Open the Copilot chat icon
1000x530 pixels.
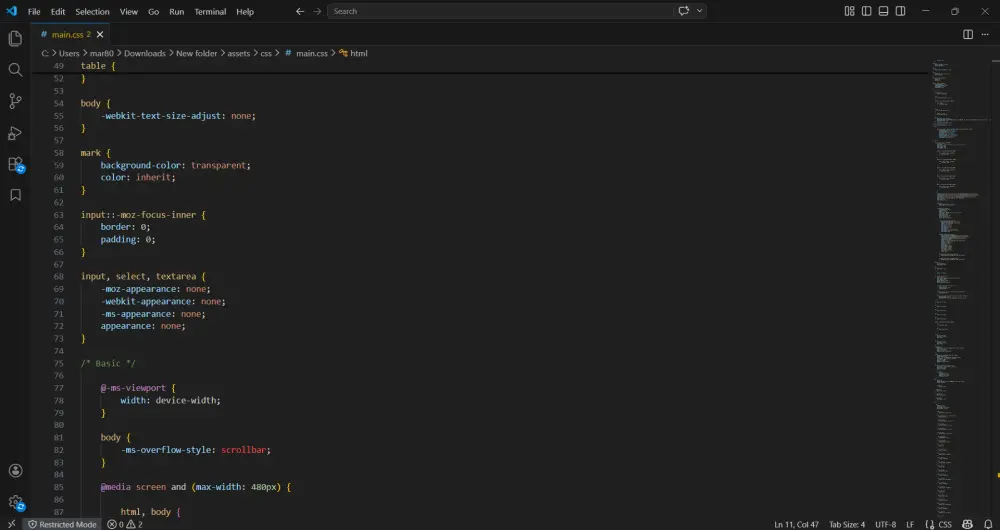[x=684, y=11]
